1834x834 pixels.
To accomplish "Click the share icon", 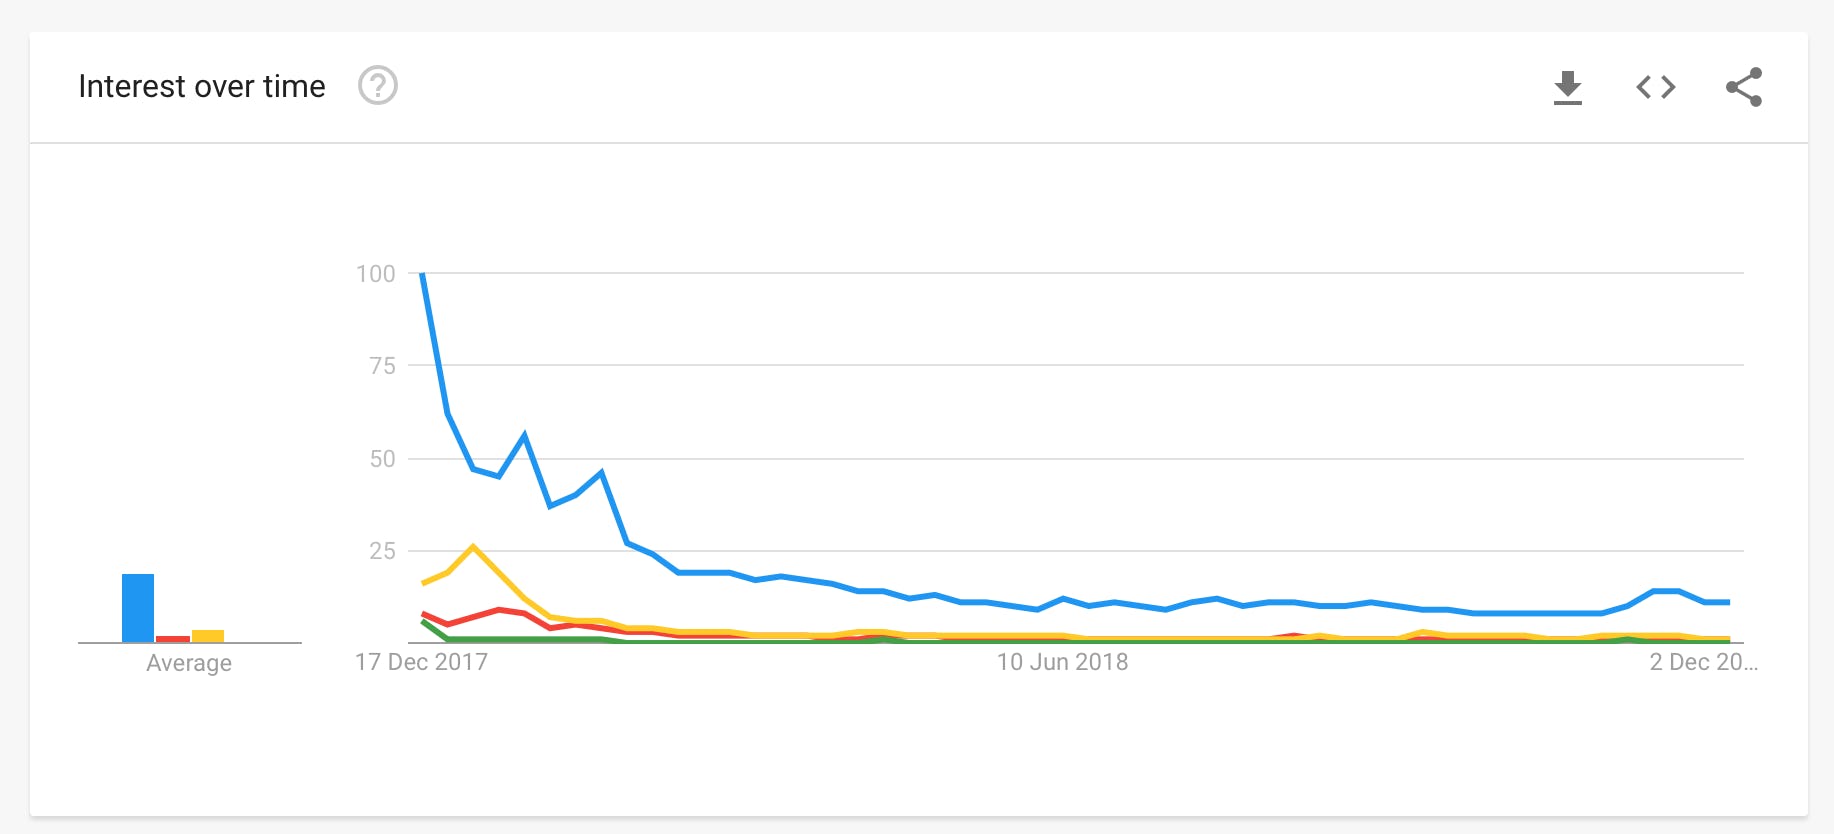I will [x=1743, y=87].
